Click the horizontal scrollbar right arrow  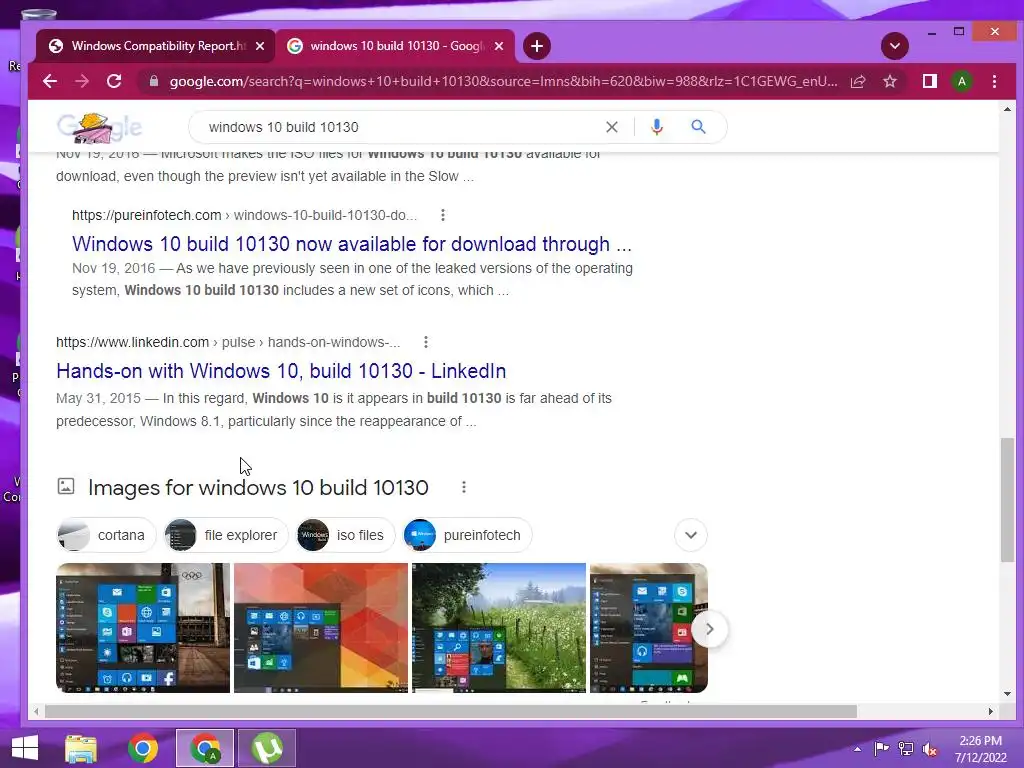click(x=991, y=711)
